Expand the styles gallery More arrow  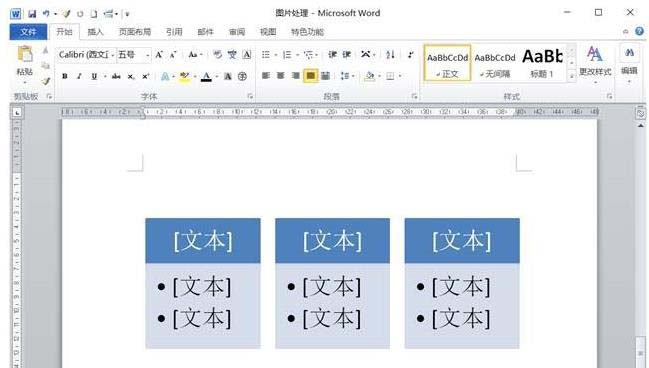(x=572, y=76)
